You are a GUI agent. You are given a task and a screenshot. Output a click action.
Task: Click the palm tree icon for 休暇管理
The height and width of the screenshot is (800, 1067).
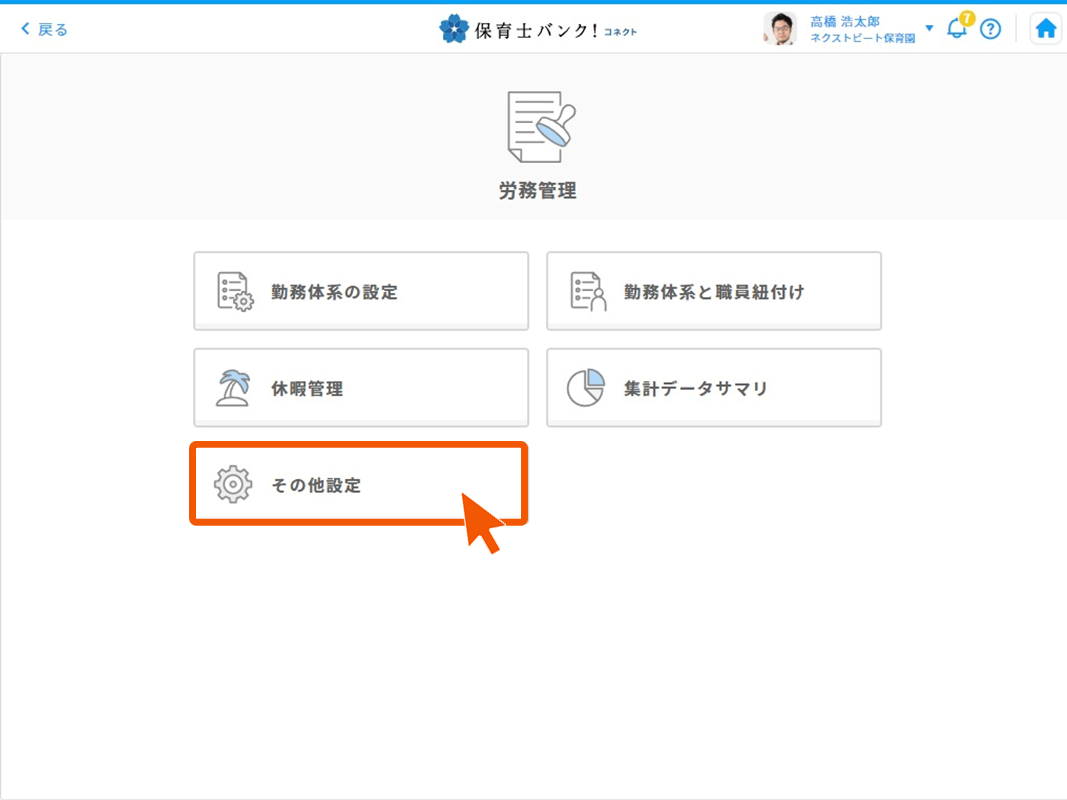[234, 388]
